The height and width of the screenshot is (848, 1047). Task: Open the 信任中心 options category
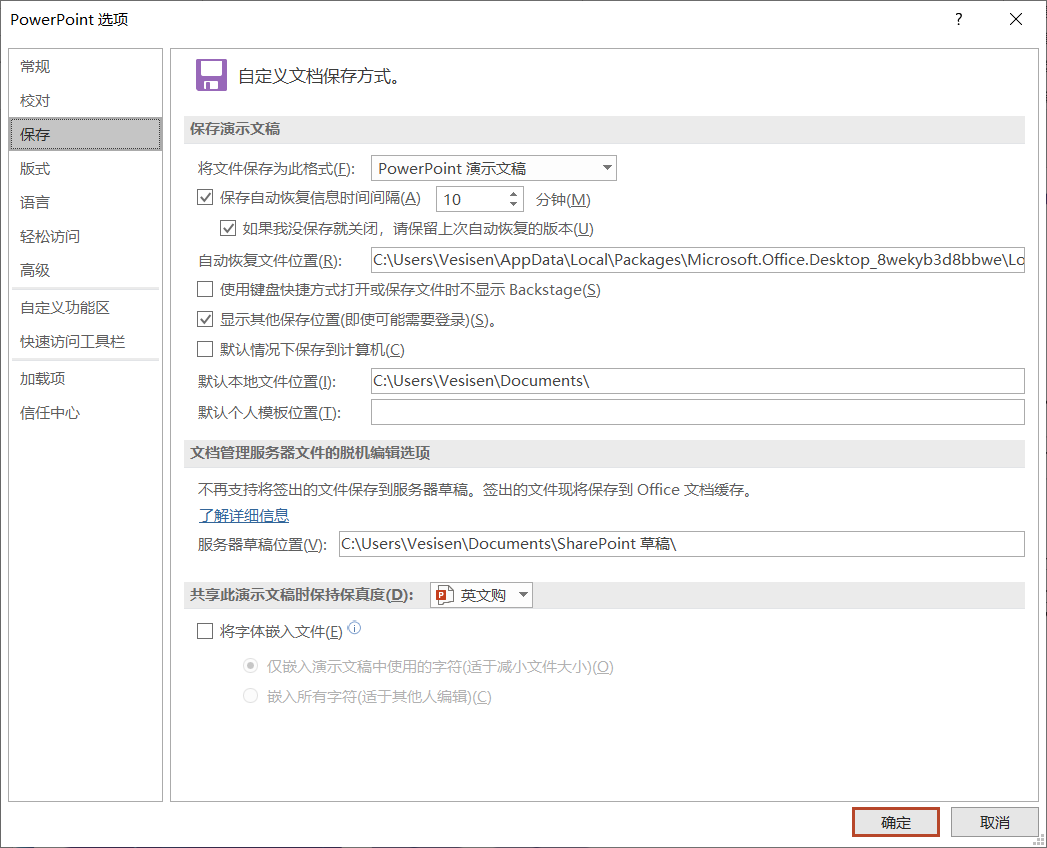85,413
